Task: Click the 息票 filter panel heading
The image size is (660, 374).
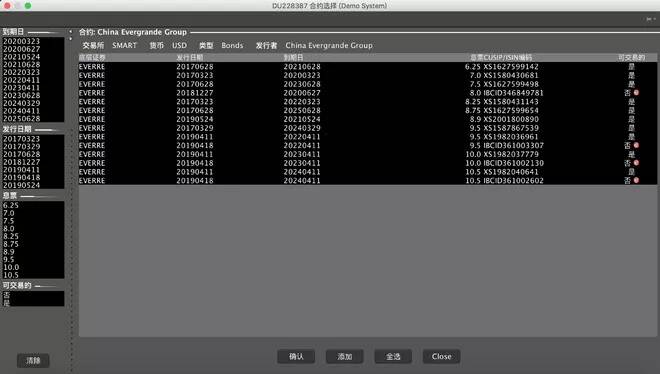Action: pyautogui.click(x=10, y=196)
